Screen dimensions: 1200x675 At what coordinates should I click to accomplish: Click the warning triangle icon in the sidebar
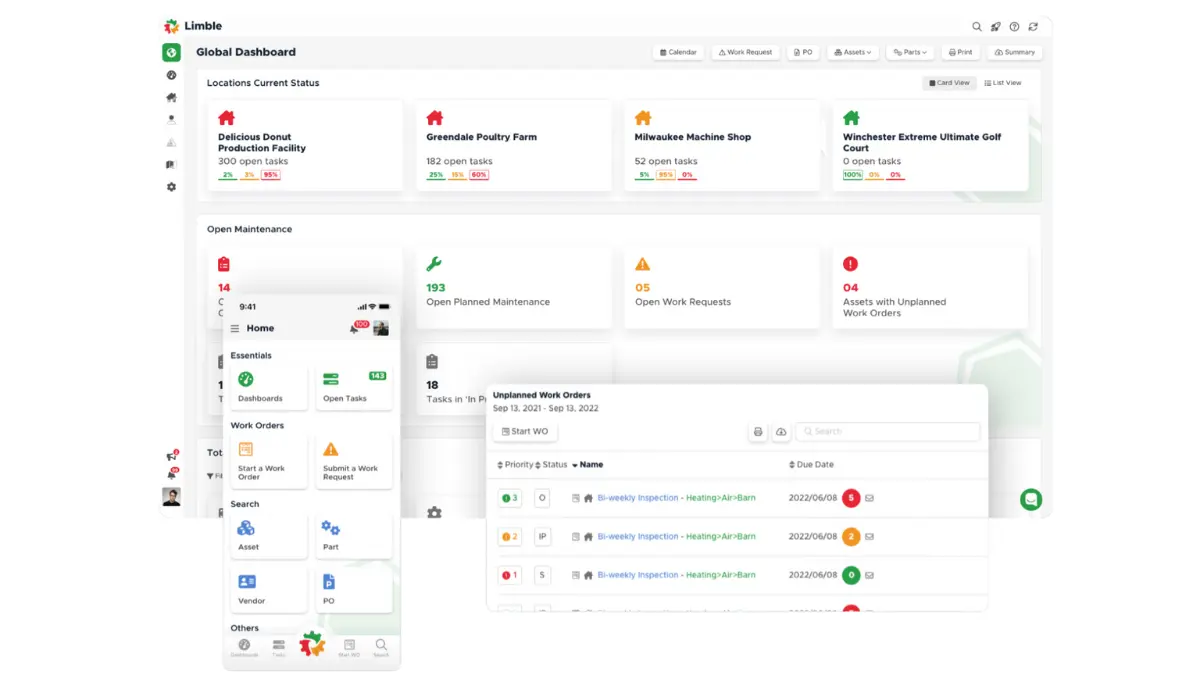tap(171, 142)
